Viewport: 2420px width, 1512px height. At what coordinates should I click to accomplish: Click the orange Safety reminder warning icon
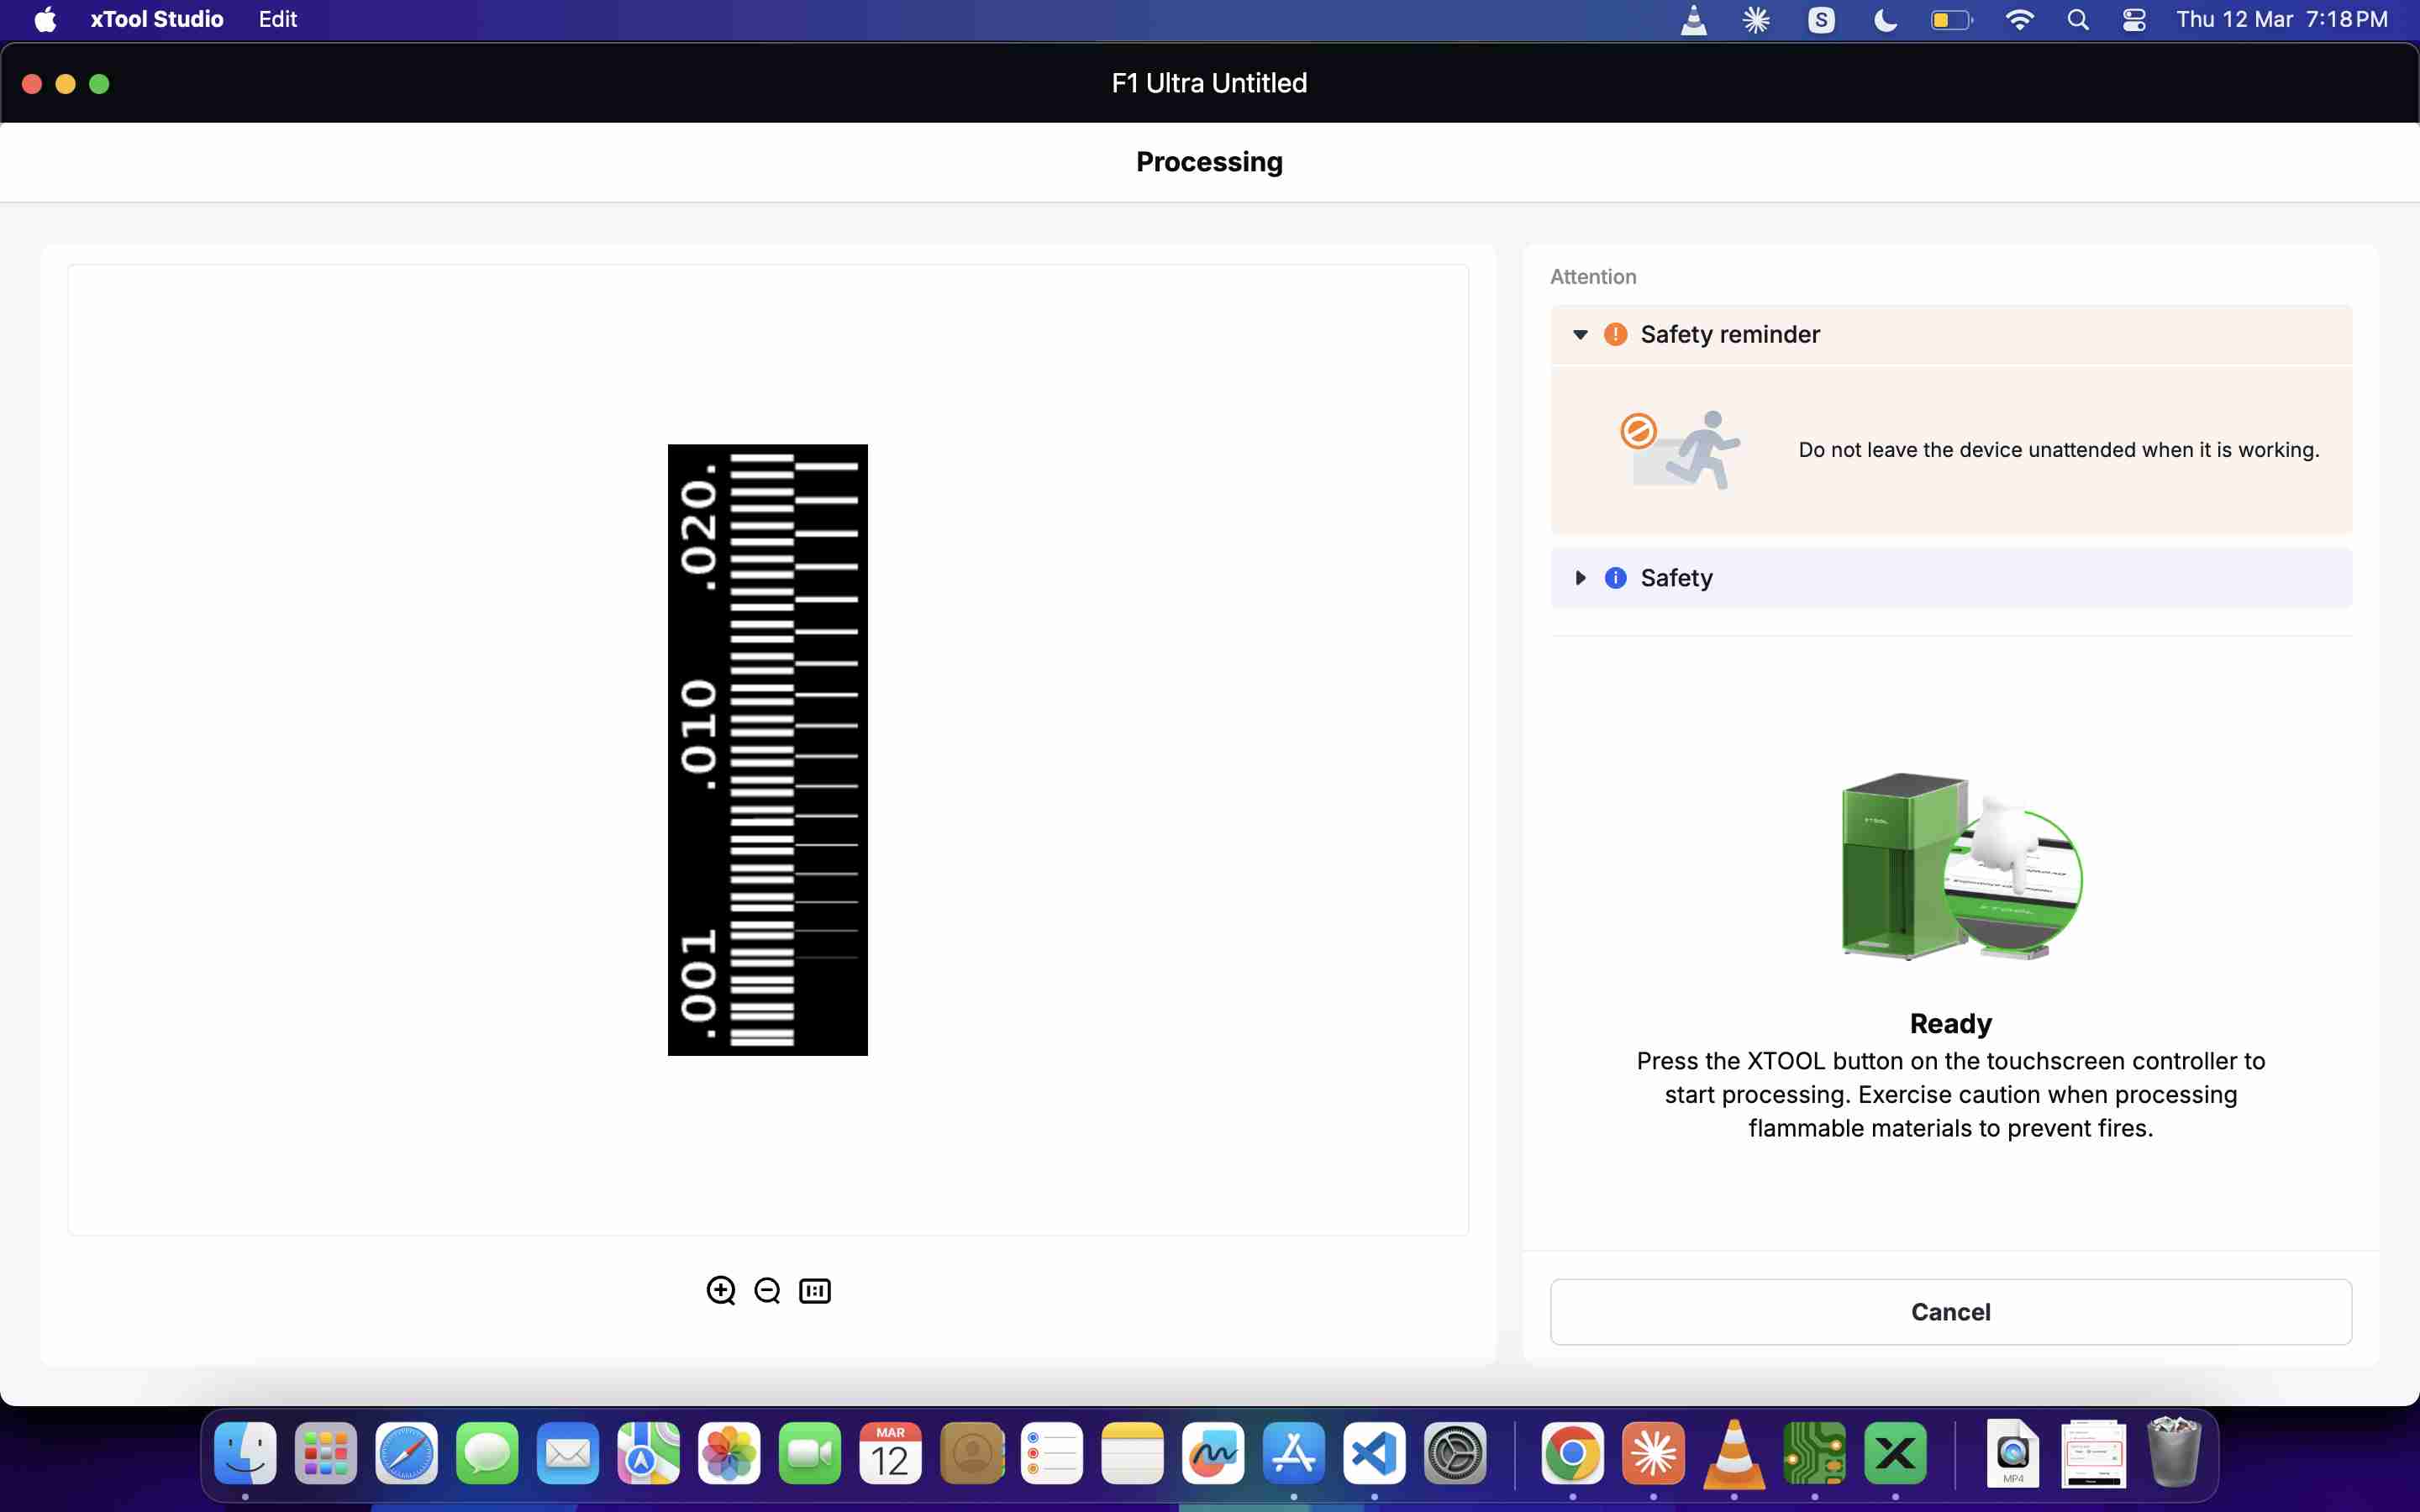click(x=1615, y=334)
